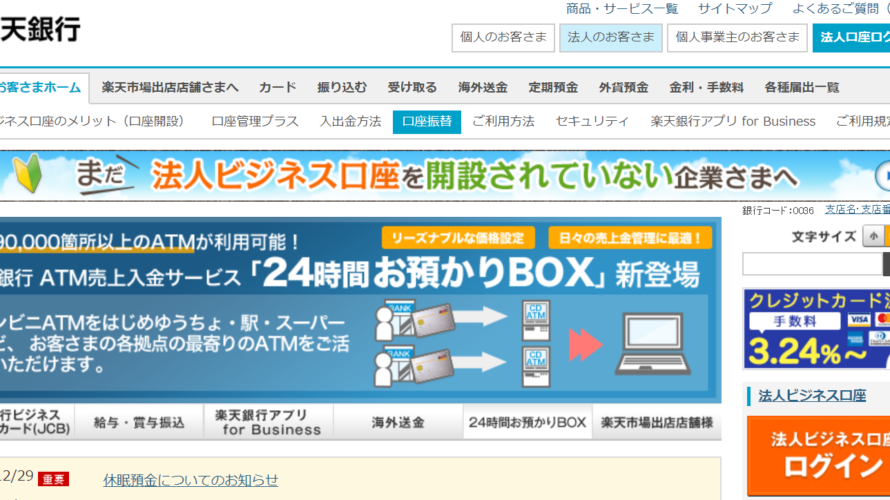Click VISA card logo in ad
Viewport: 890px width, 500px height.
pyautogui.click(x=859, y=320)
